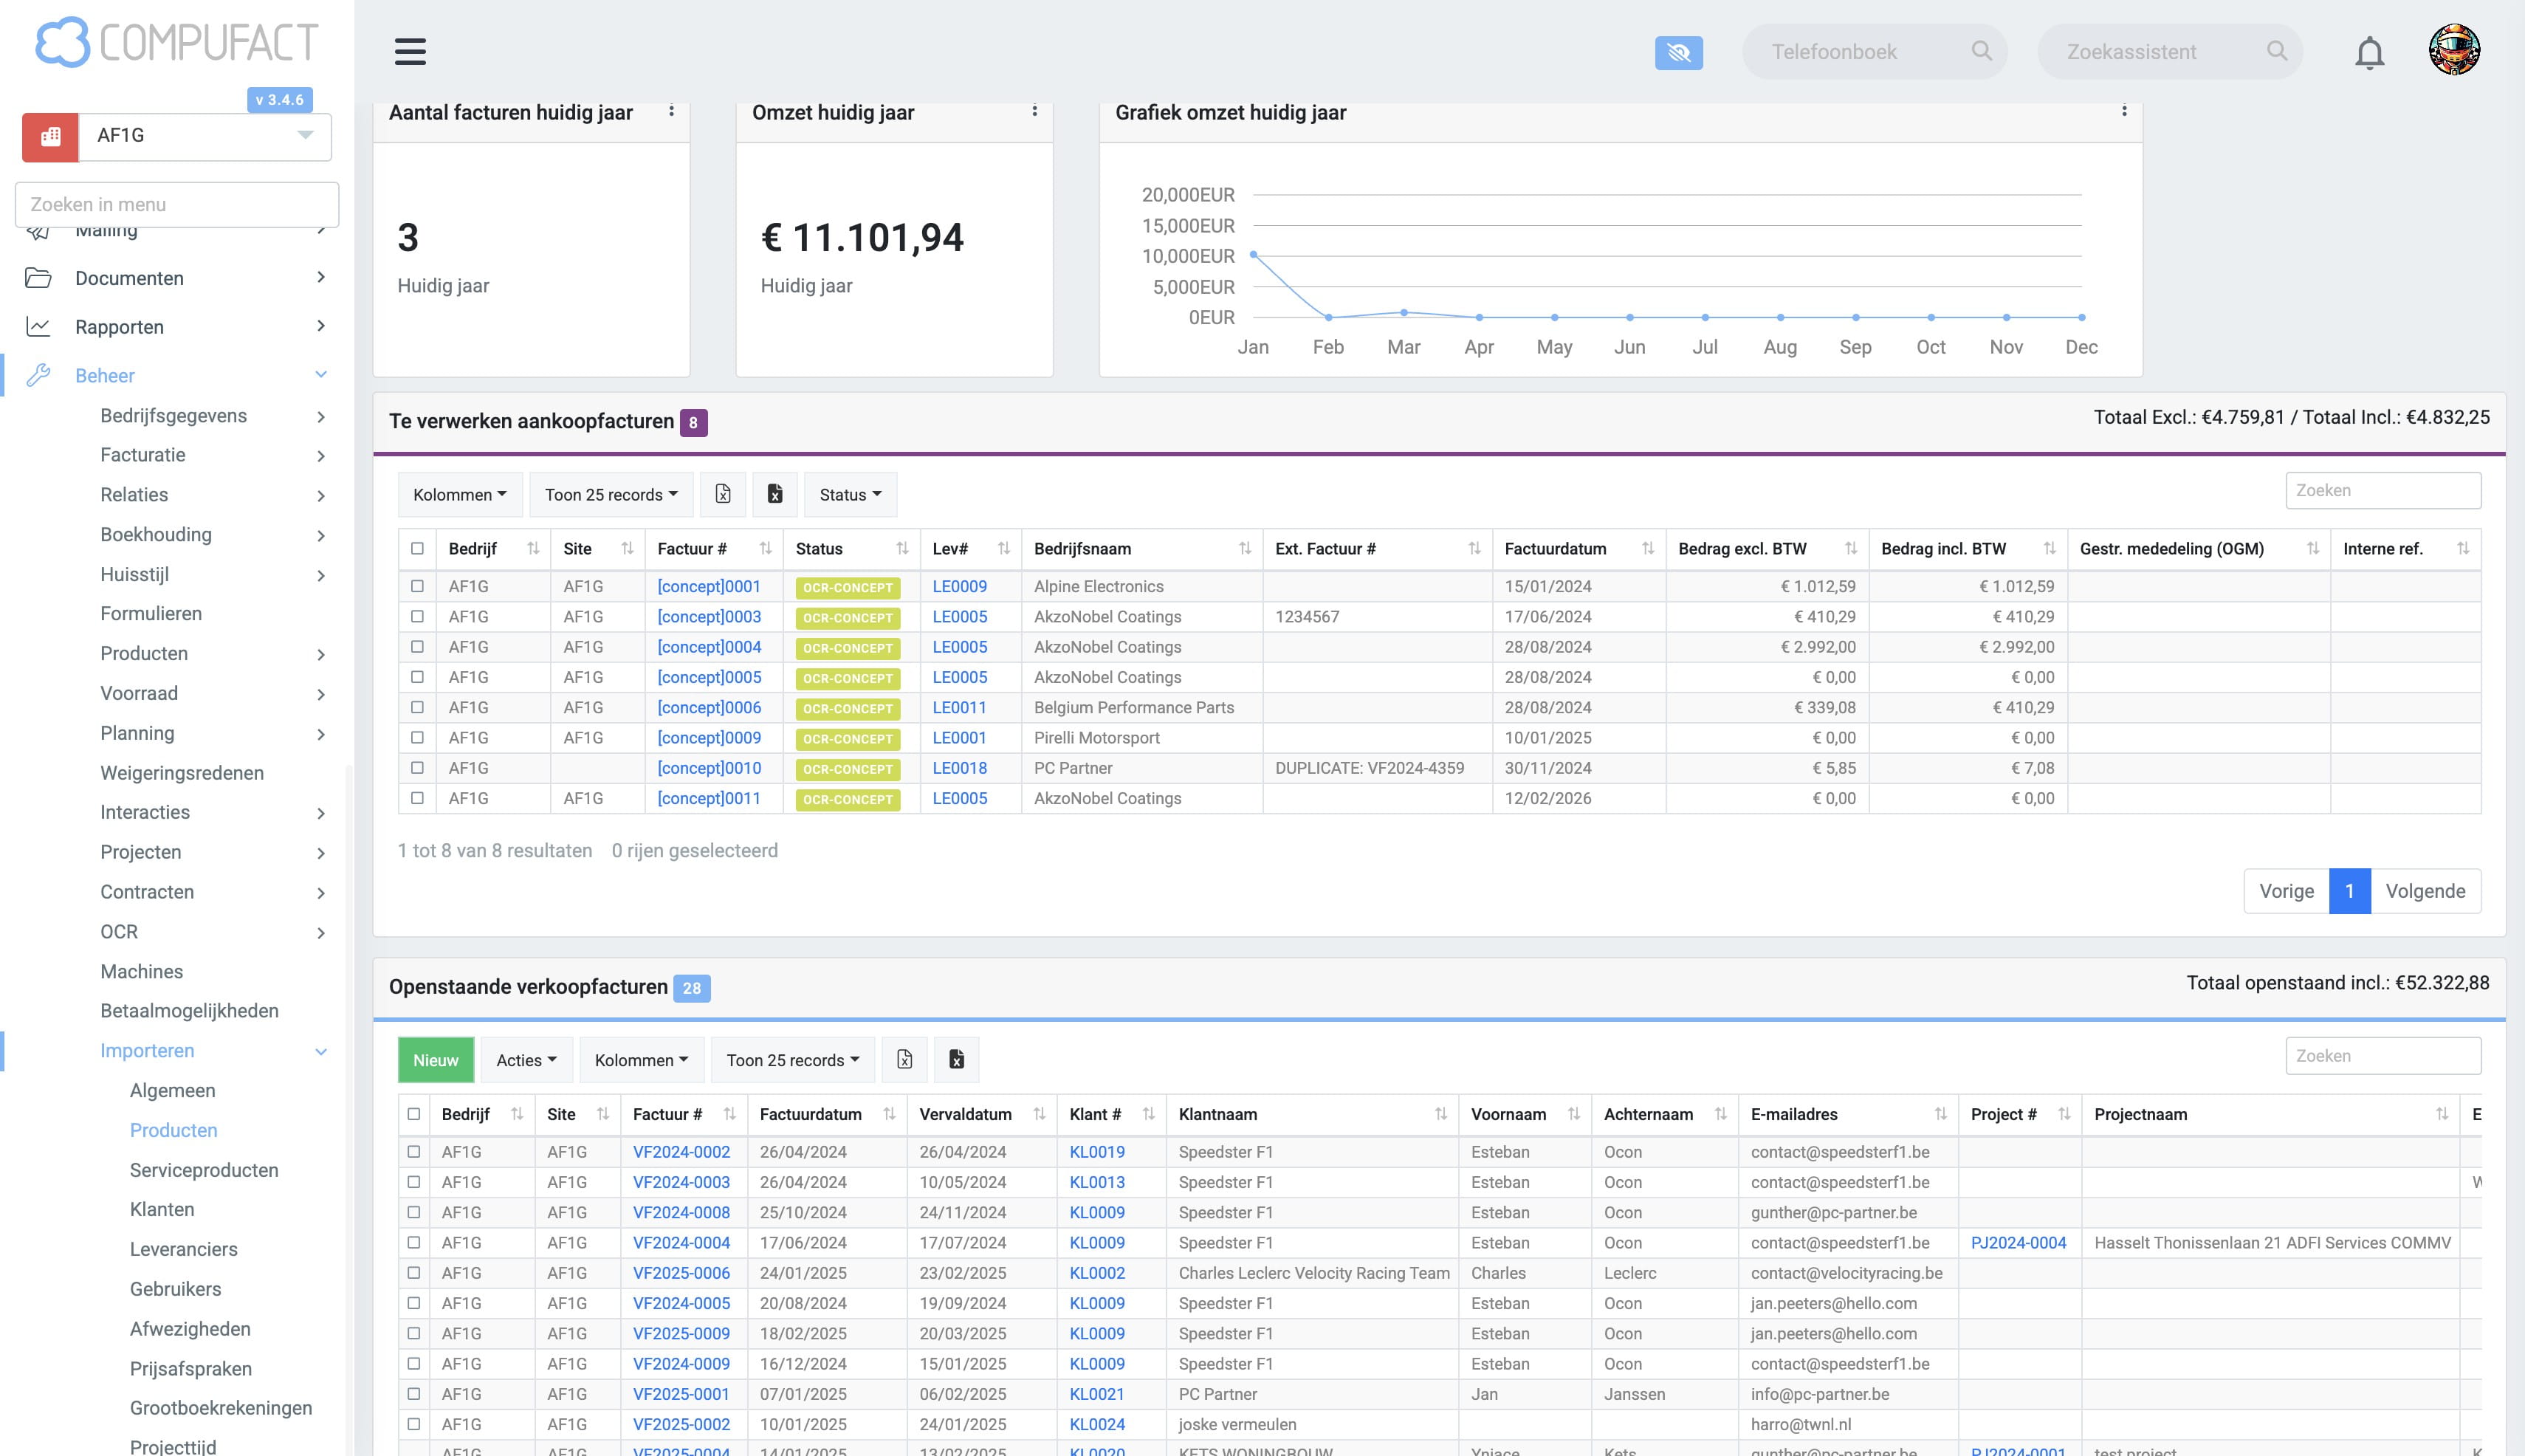Viewport: 2525px width, 1456px height.
Task: Open the notifications bell
Action: pos(2369,52)
